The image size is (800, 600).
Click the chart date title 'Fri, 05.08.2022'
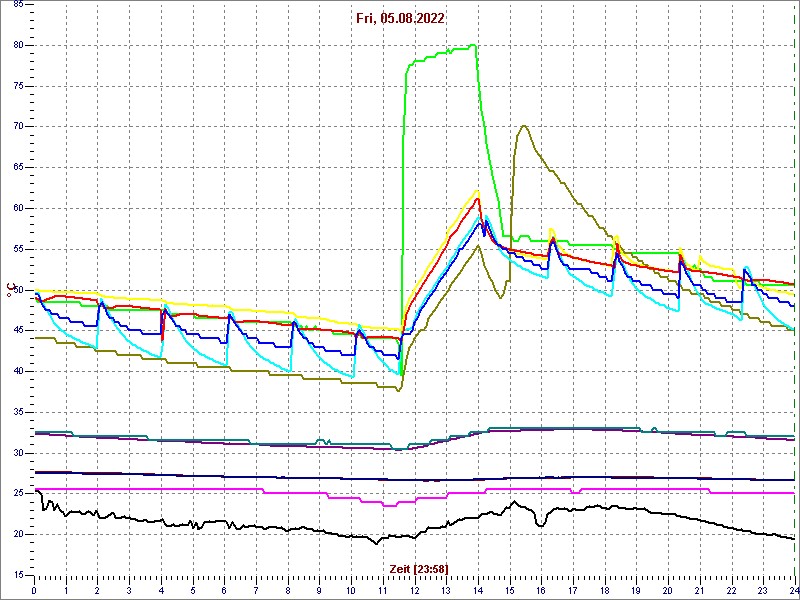coord(400,19)
